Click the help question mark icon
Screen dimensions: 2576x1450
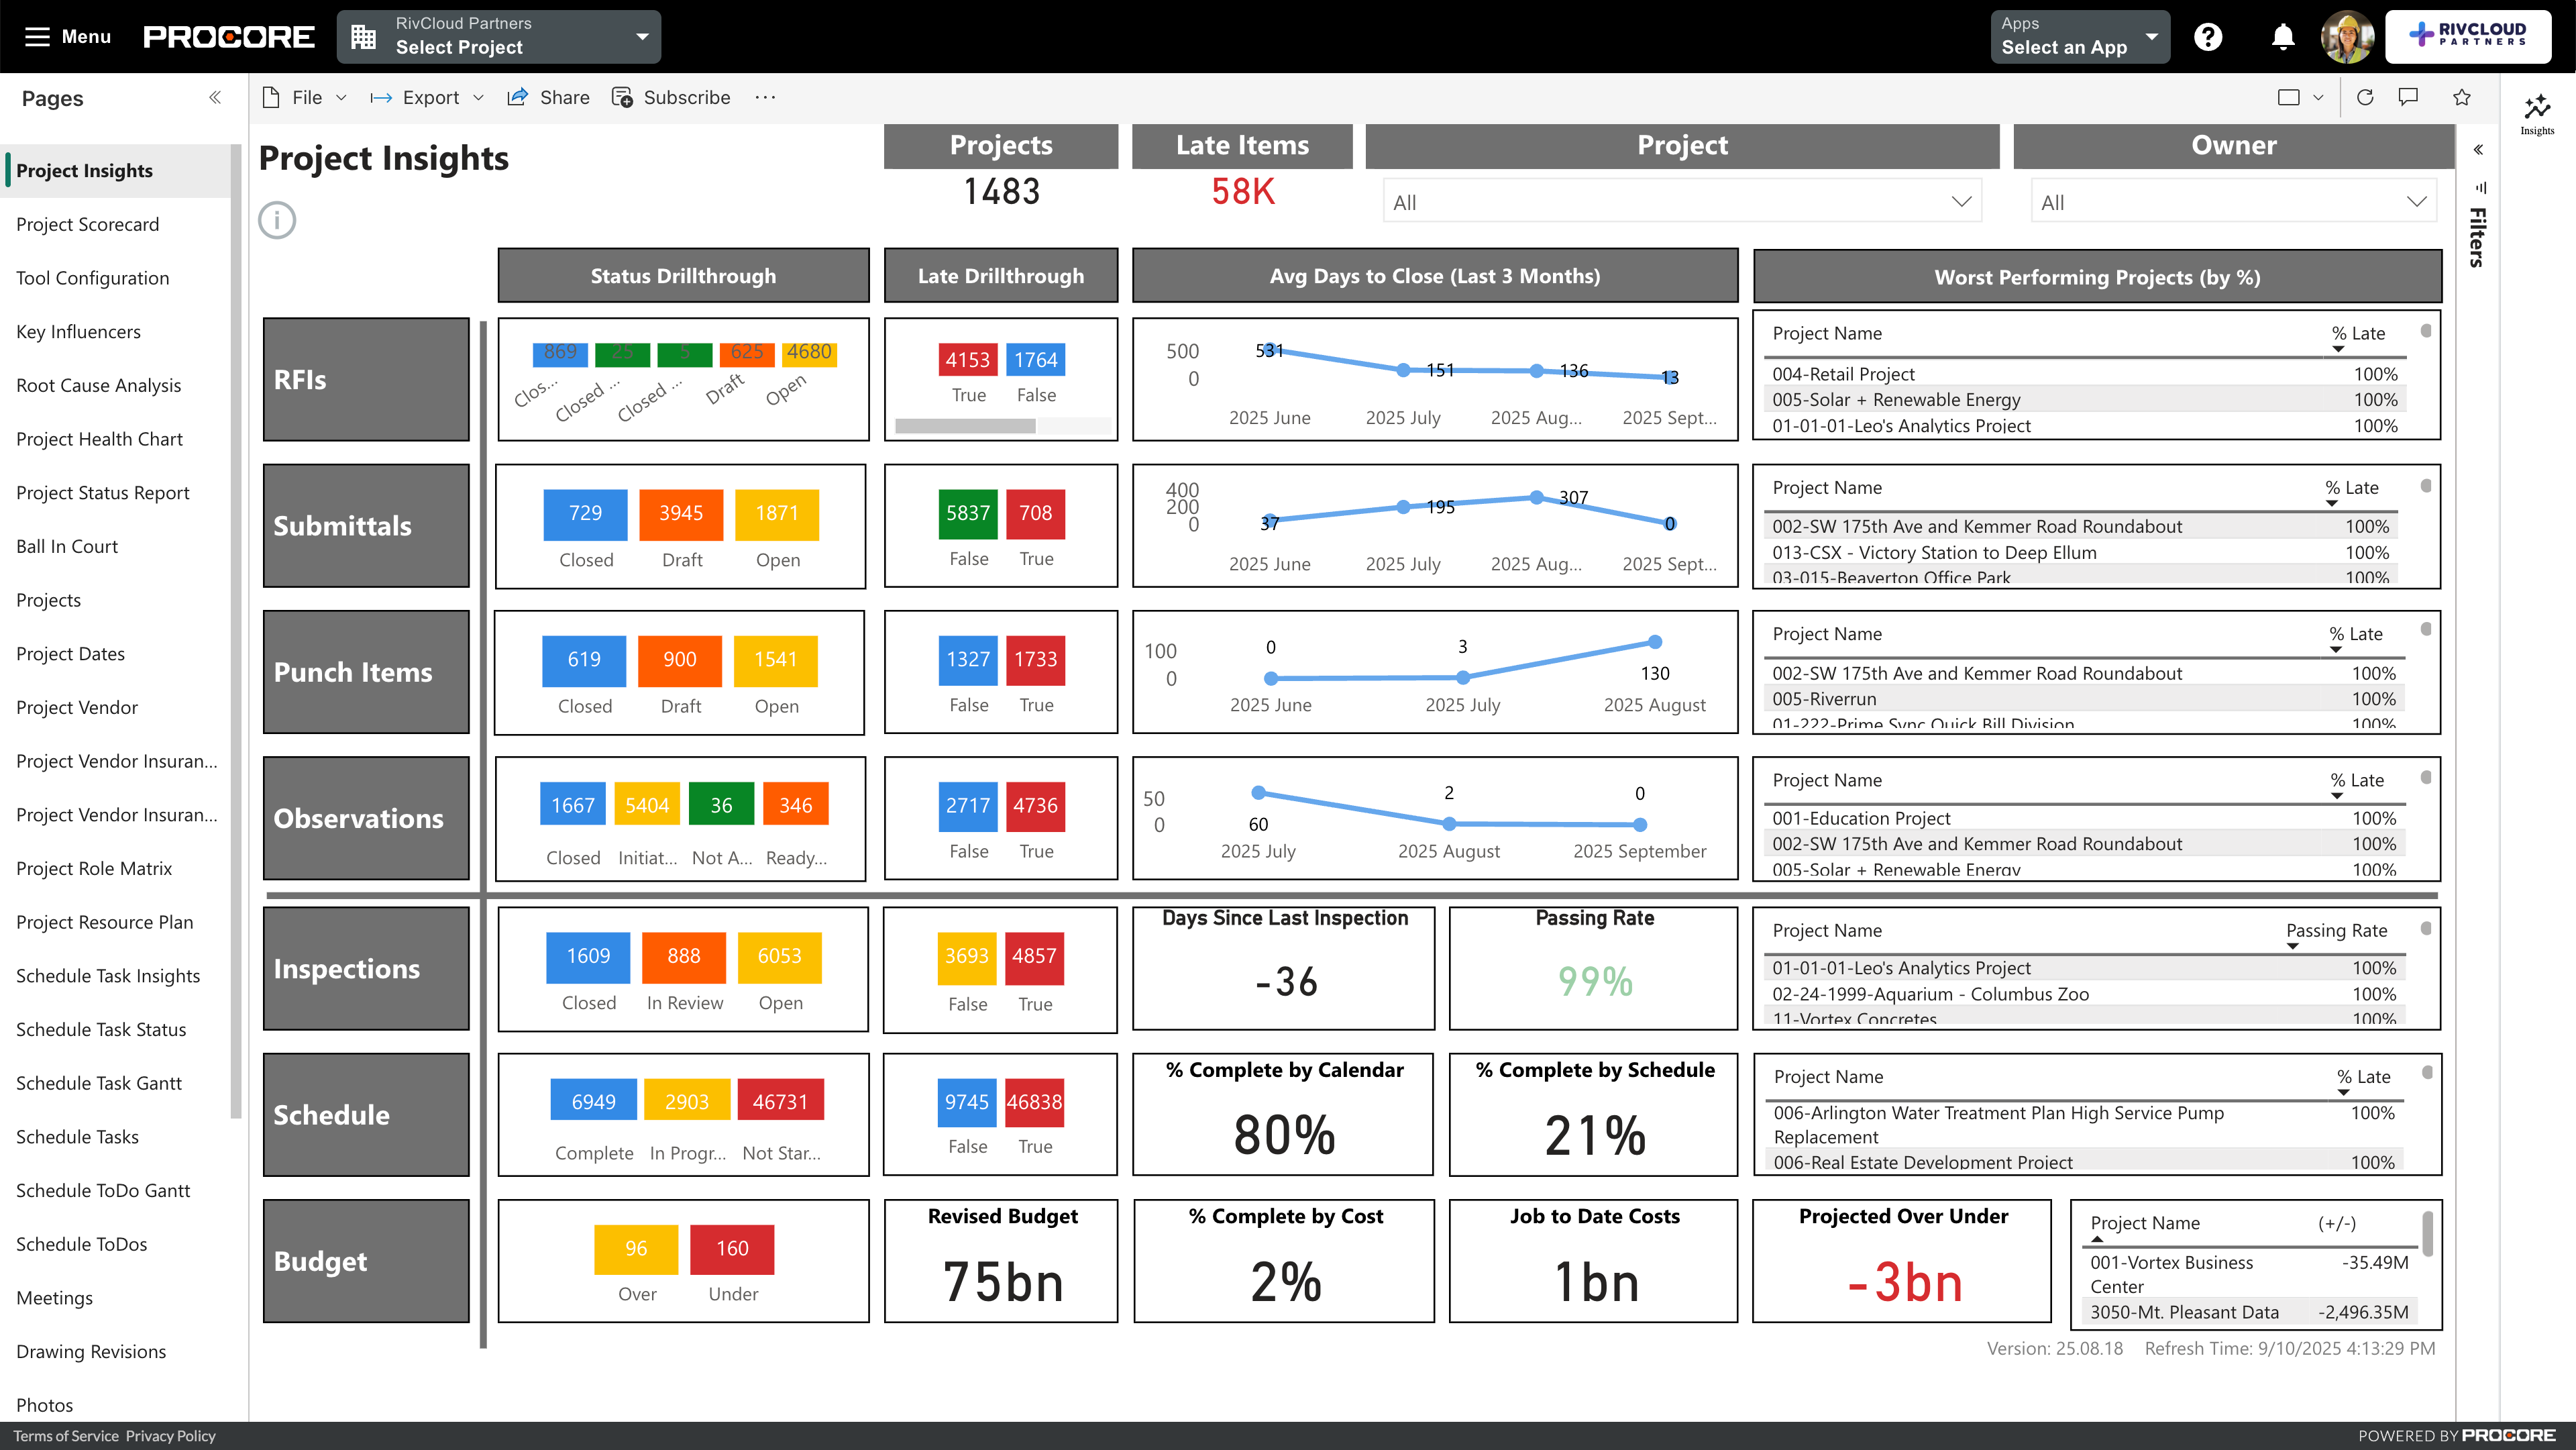click(2209, 36)
